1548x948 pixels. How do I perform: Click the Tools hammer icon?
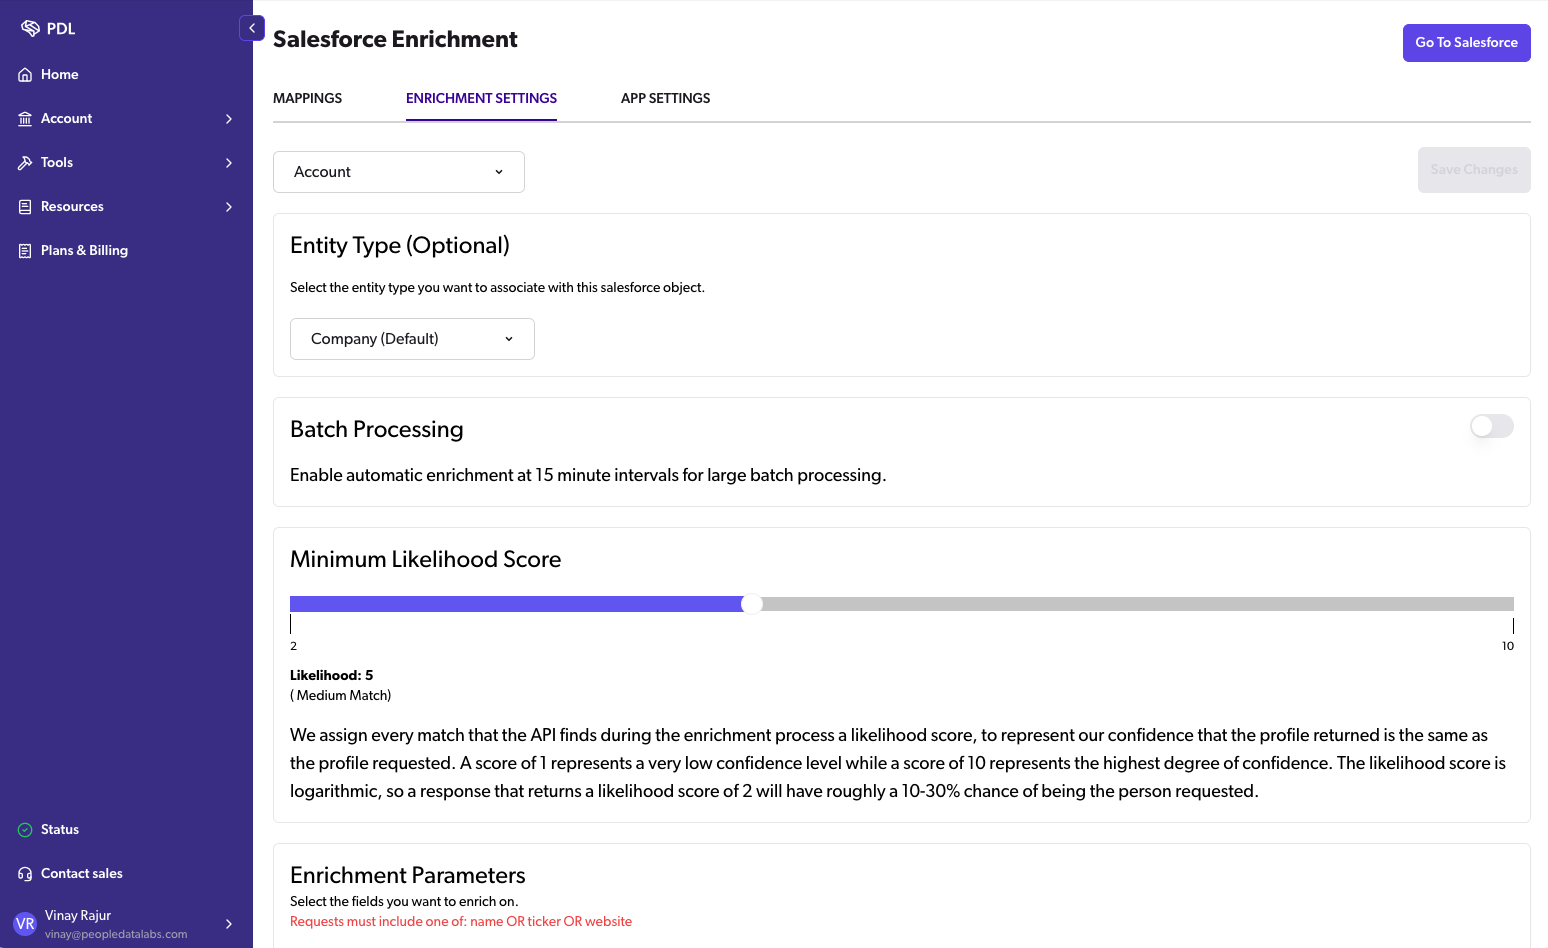(x=25, y=163)
